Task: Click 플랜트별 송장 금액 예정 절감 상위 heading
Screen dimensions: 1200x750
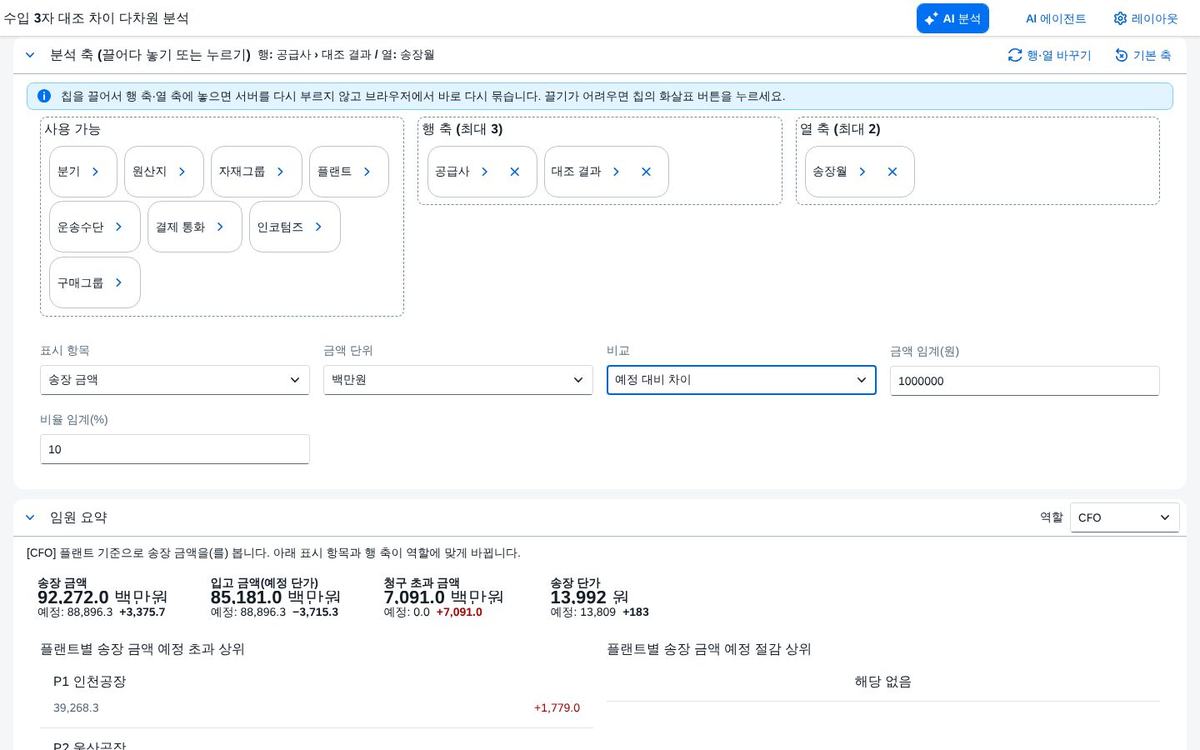Action: 709,649
